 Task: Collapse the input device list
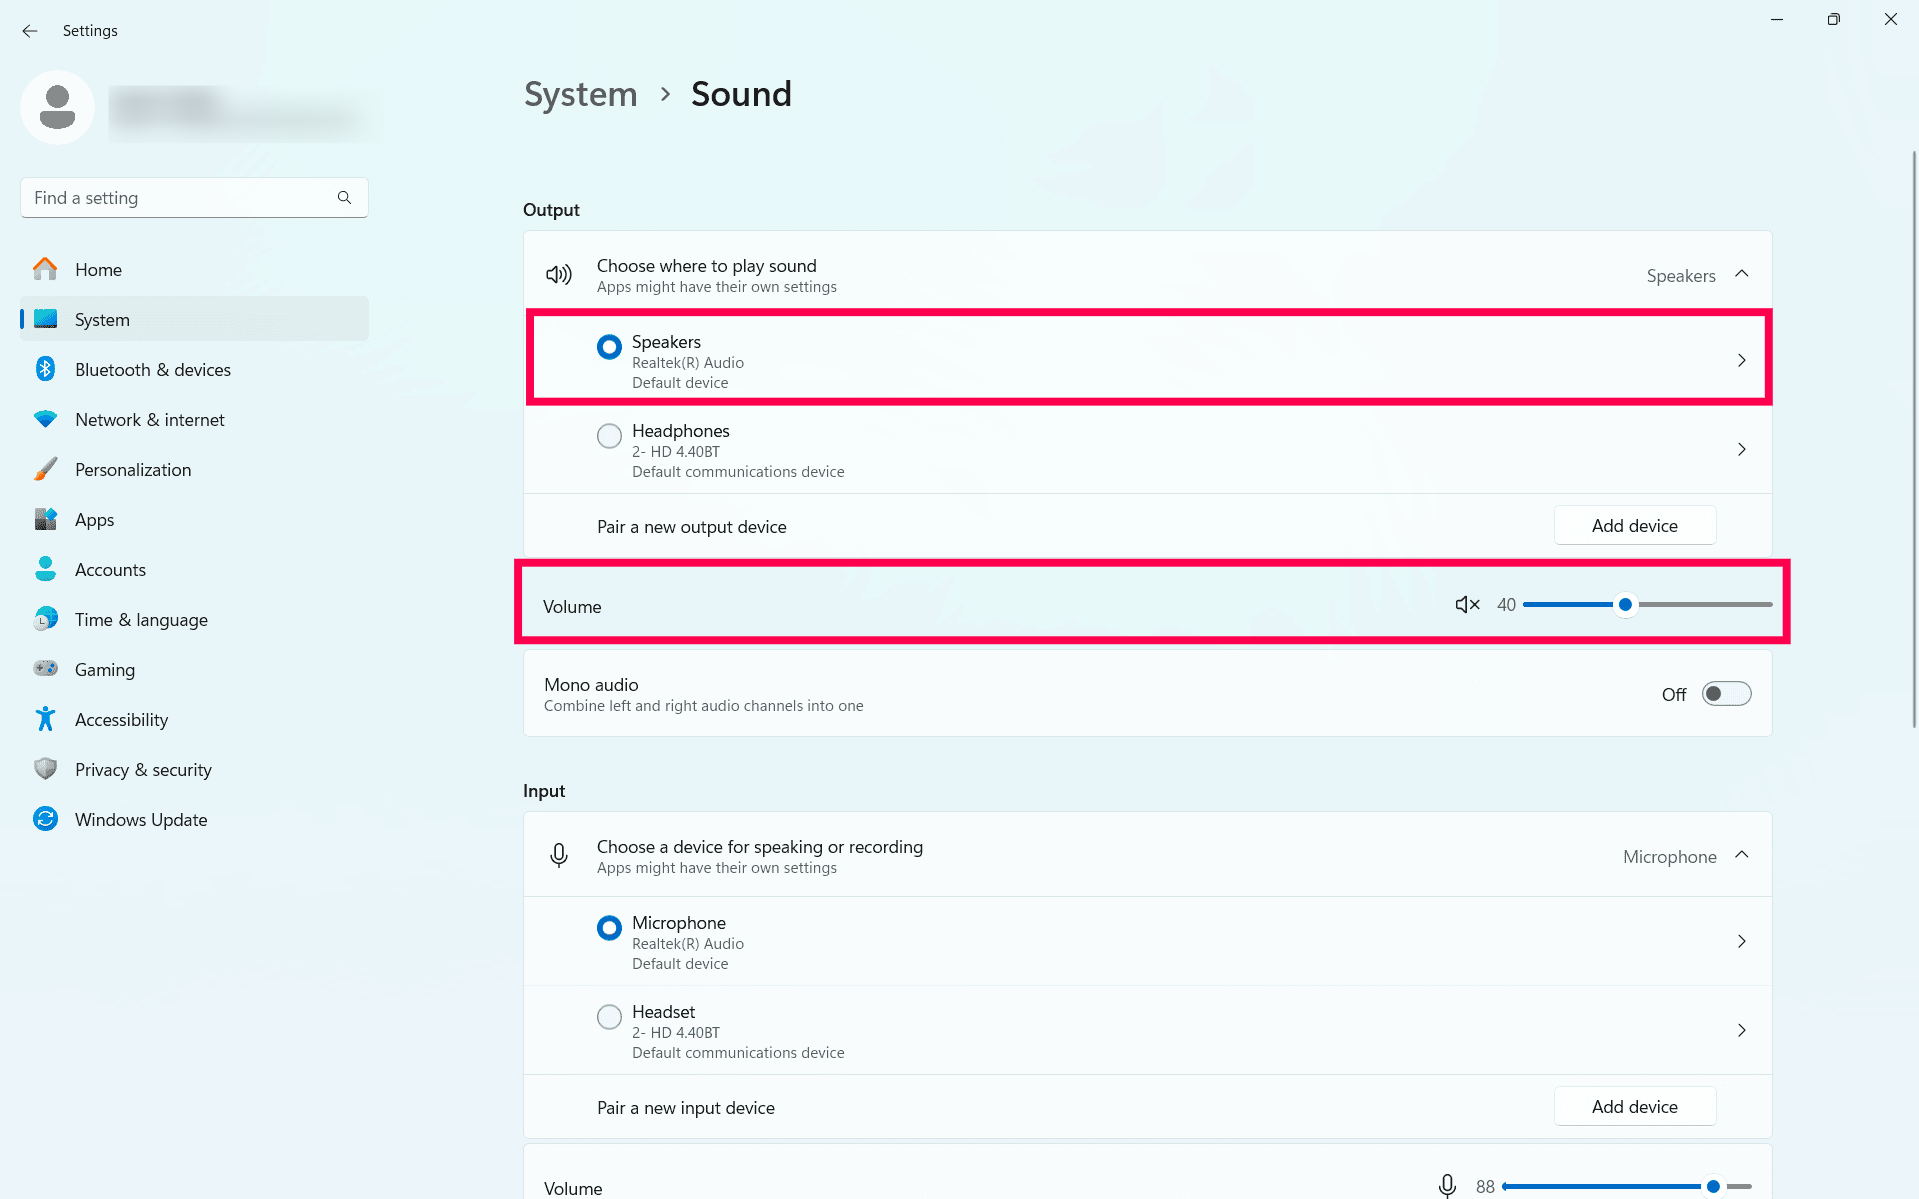coord(1741,855)
